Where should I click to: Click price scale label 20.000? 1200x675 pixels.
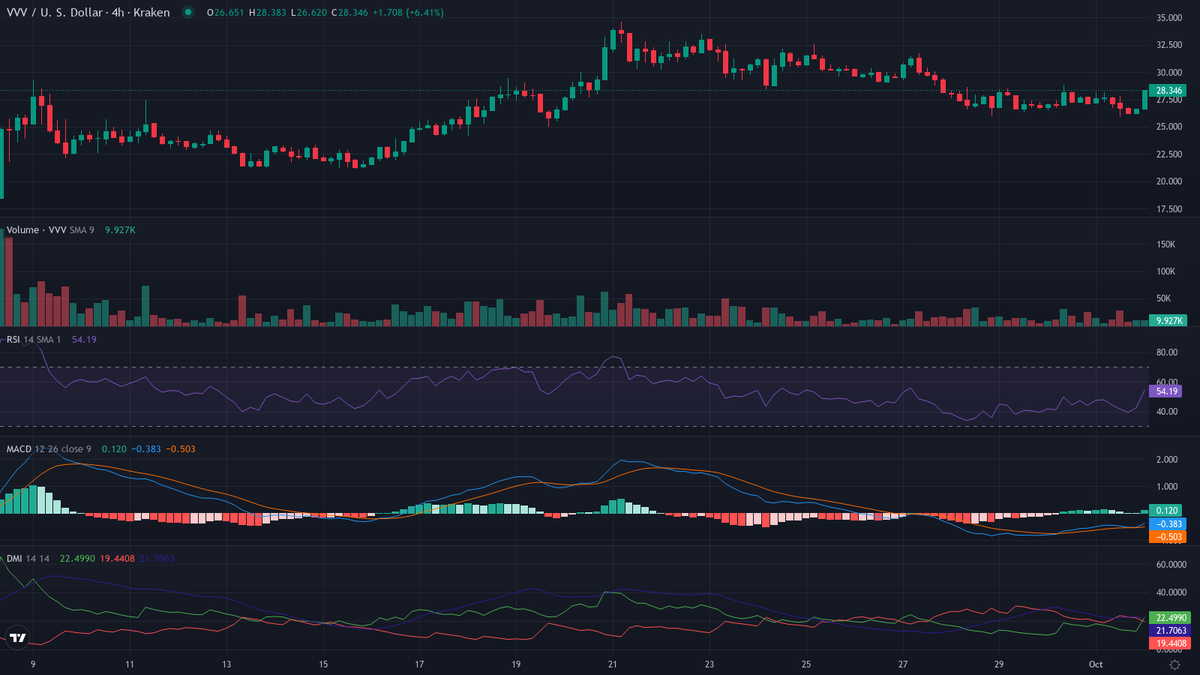1171,182
